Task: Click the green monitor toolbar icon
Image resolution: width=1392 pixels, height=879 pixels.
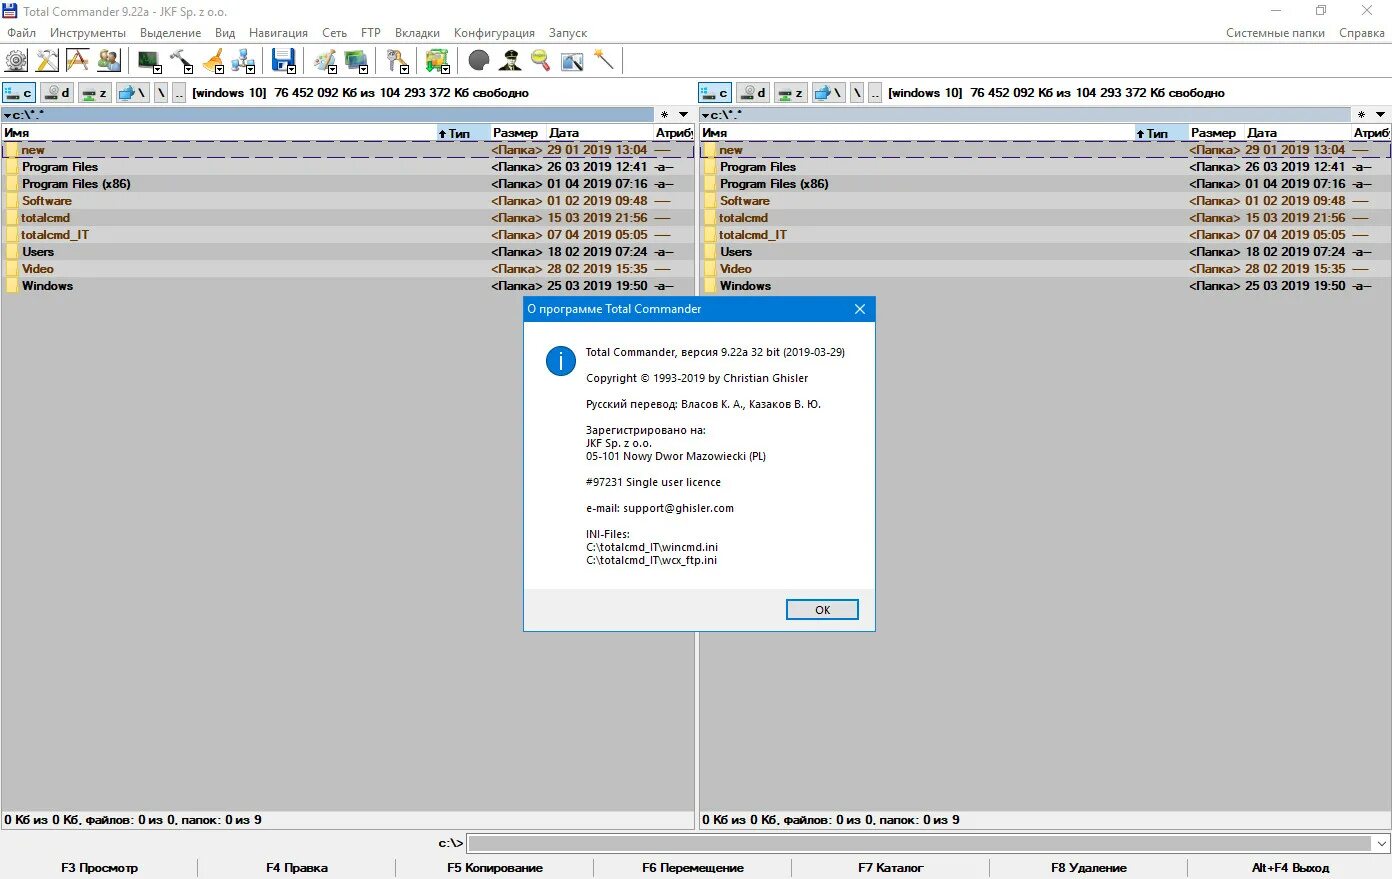Action: pyautogui.click(x=147, y=61)
